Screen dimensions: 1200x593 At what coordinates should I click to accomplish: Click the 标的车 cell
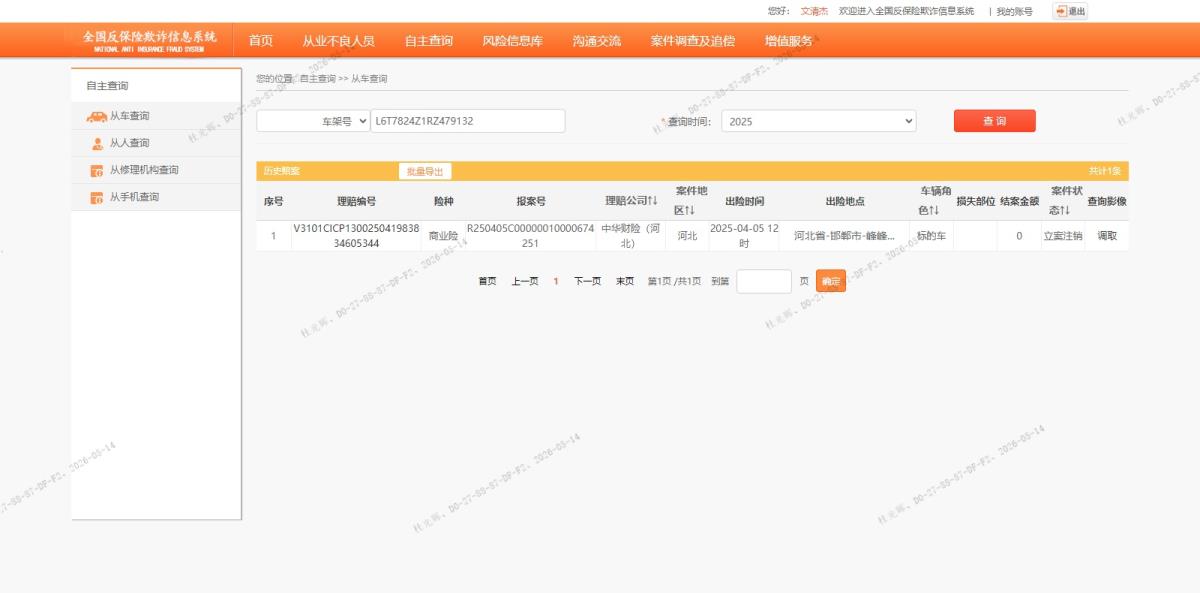[x=931, y=236]
